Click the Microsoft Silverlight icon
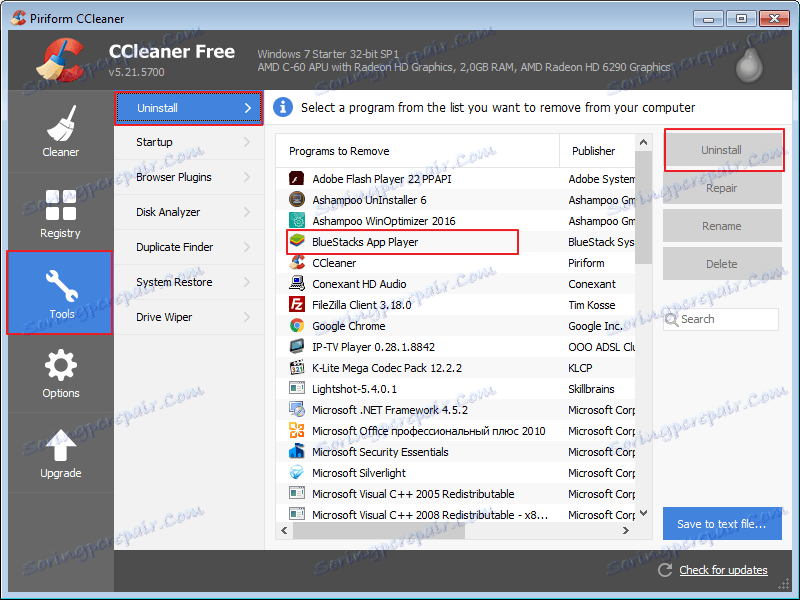The height and width of the screenshot is (600, 800). pos(296,472)
